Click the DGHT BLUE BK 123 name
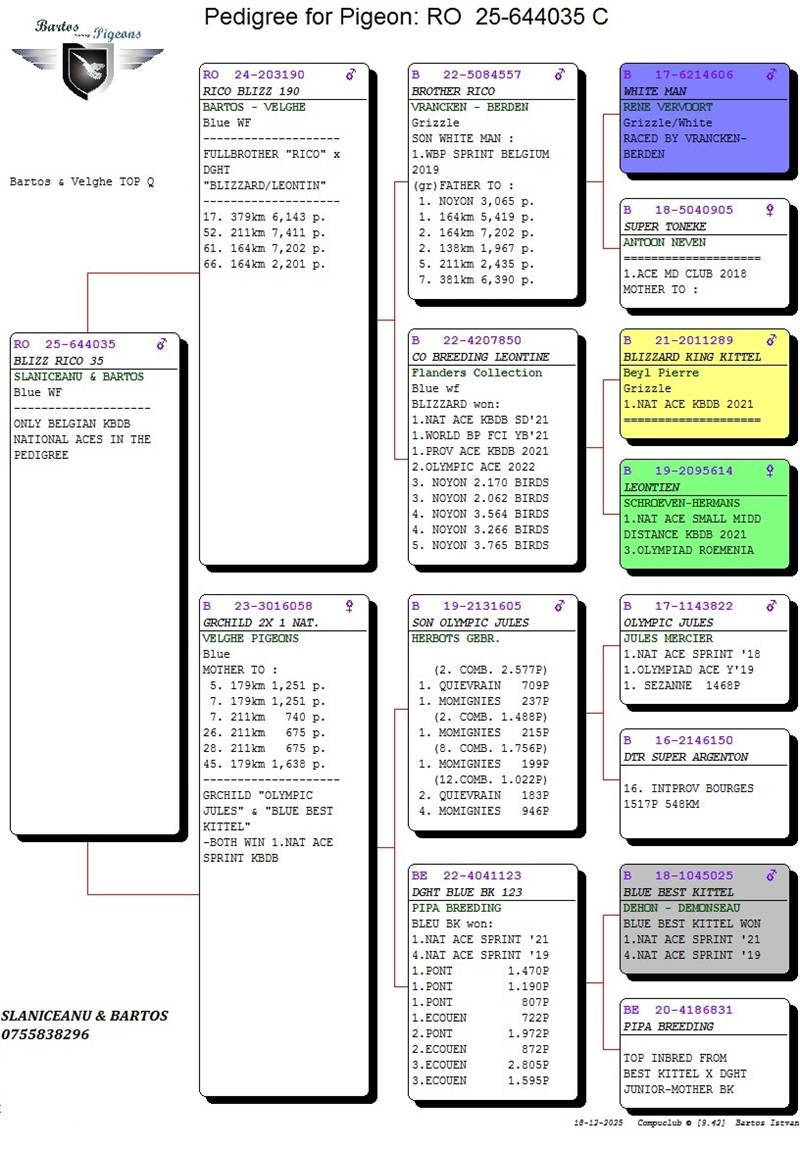This screenshot has width=800, height=1149. [x=466, y=892]
